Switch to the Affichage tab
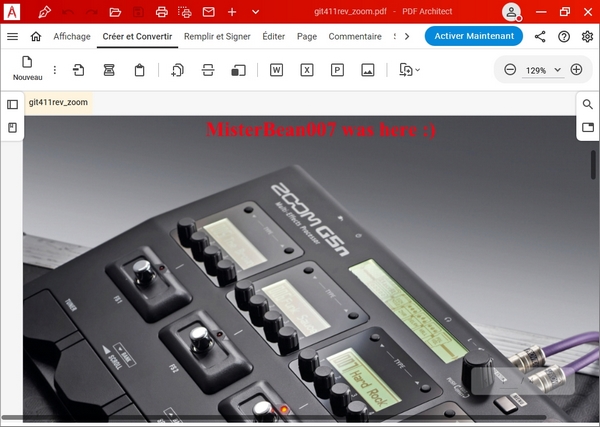Viewport: 600px width, 427px height. click(72, 36)
